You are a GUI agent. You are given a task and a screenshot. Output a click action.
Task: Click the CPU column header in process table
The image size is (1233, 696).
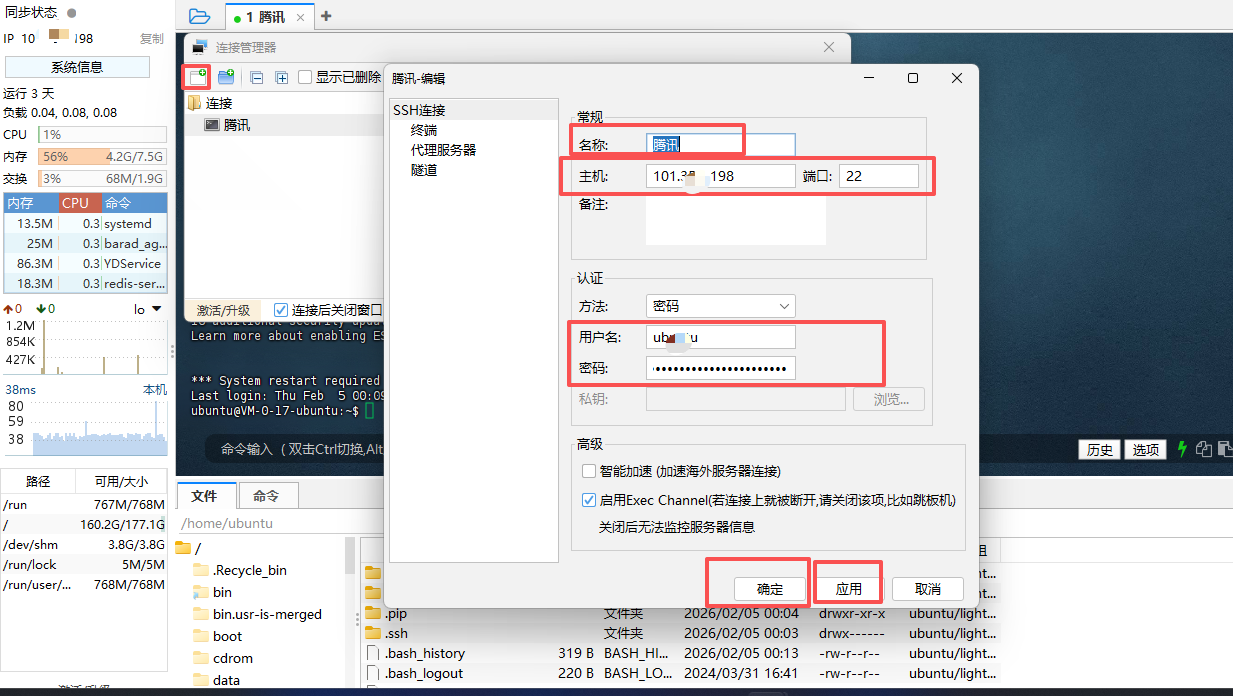[x=80, y=202]
